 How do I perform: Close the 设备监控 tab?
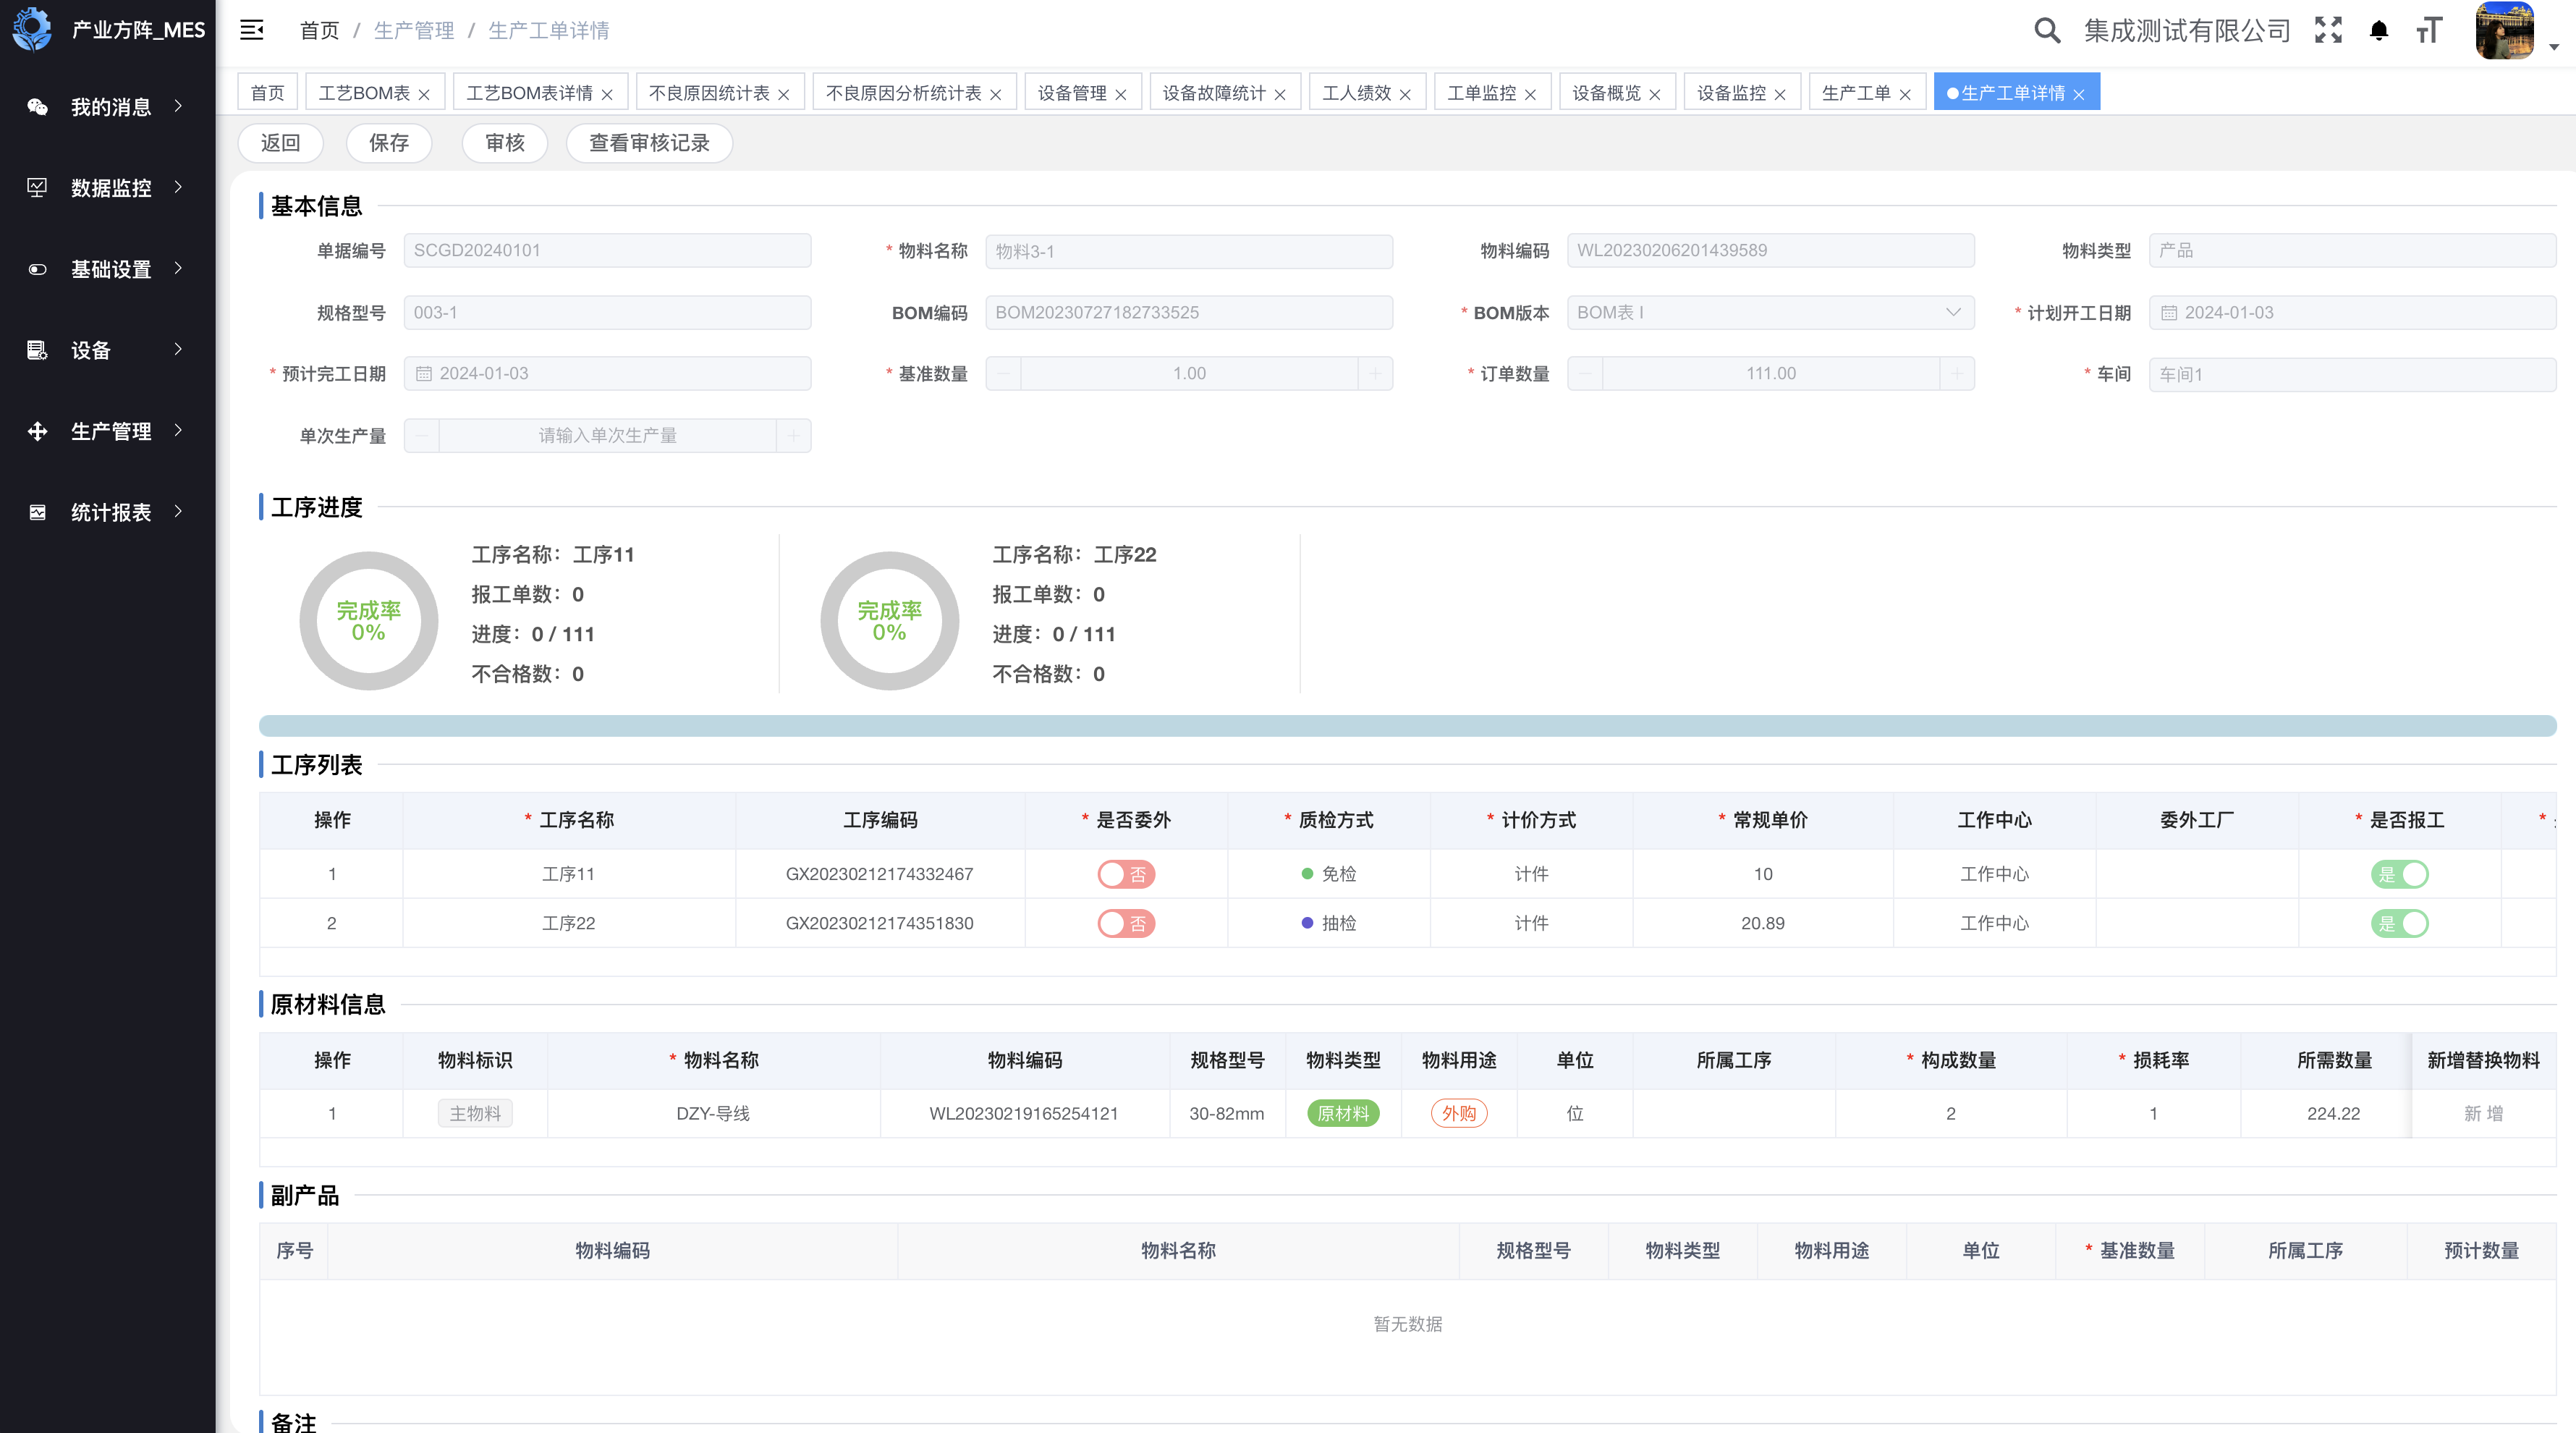[x=1780, y=94]
